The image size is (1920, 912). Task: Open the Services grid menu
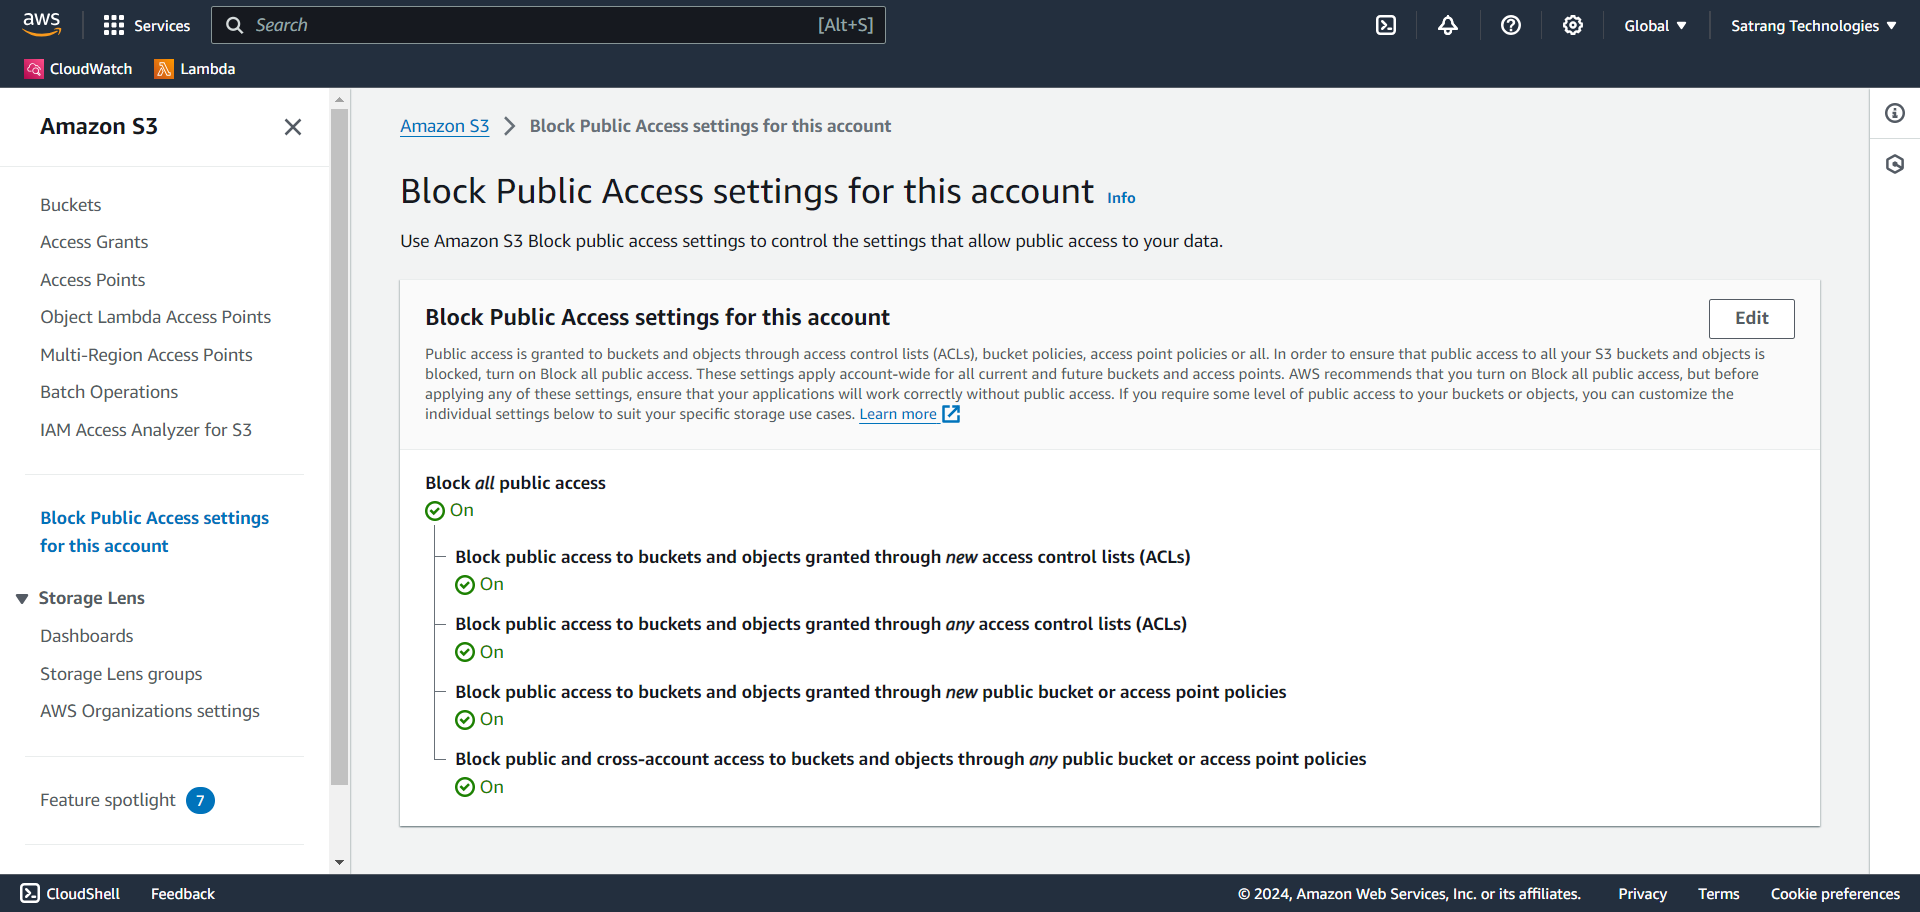(x=147, y=25)
